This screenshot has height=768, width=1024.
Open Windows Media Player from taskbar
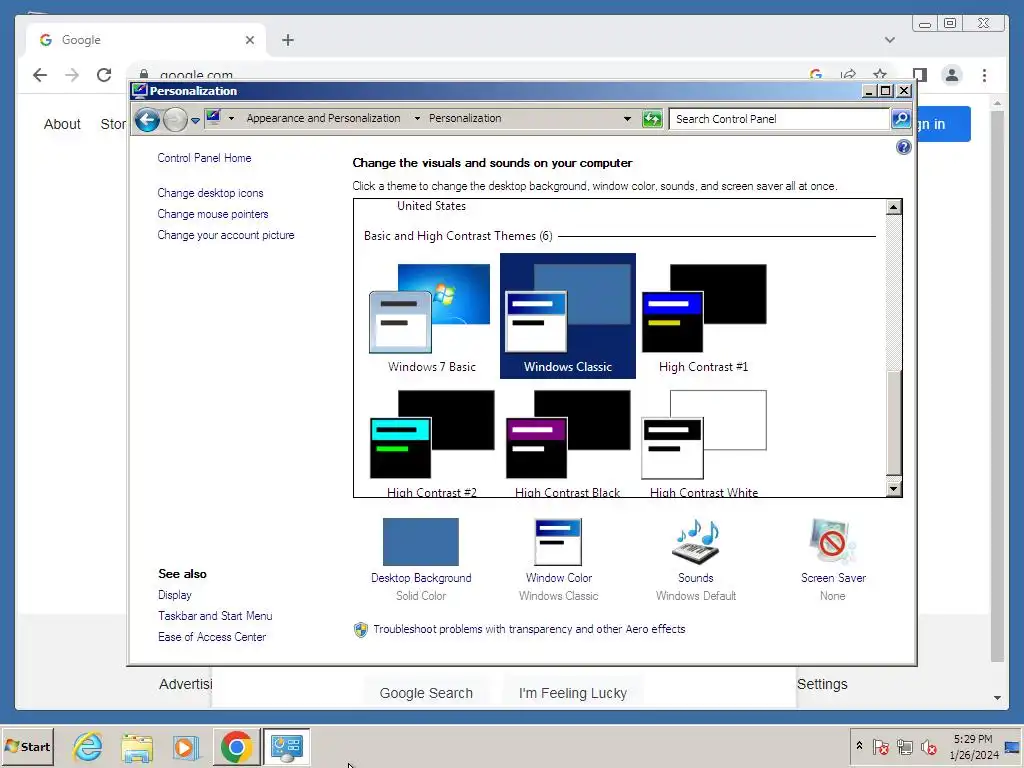point(186,746)
